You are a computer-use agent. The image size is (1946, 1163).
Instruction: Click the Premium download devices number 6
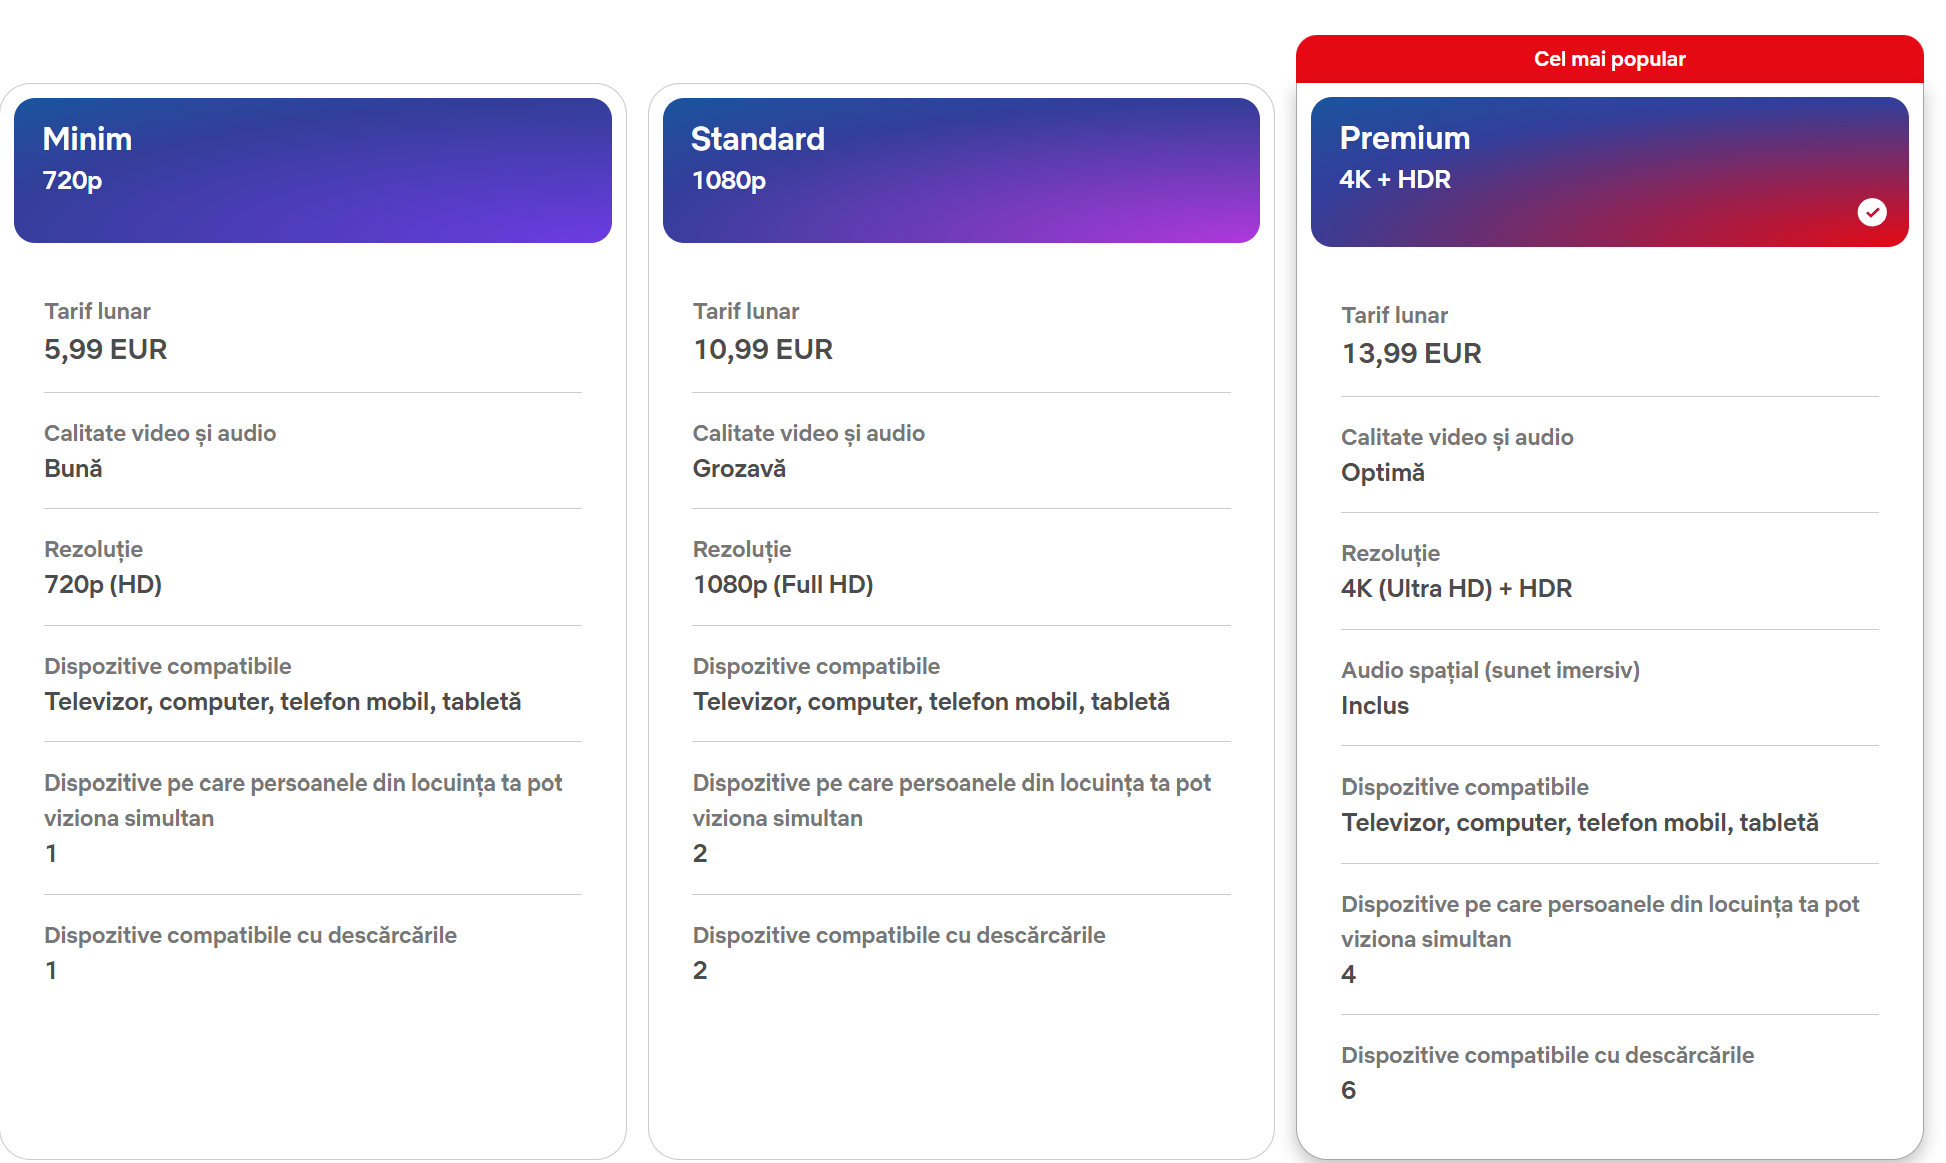(x=1348, y=1090)
